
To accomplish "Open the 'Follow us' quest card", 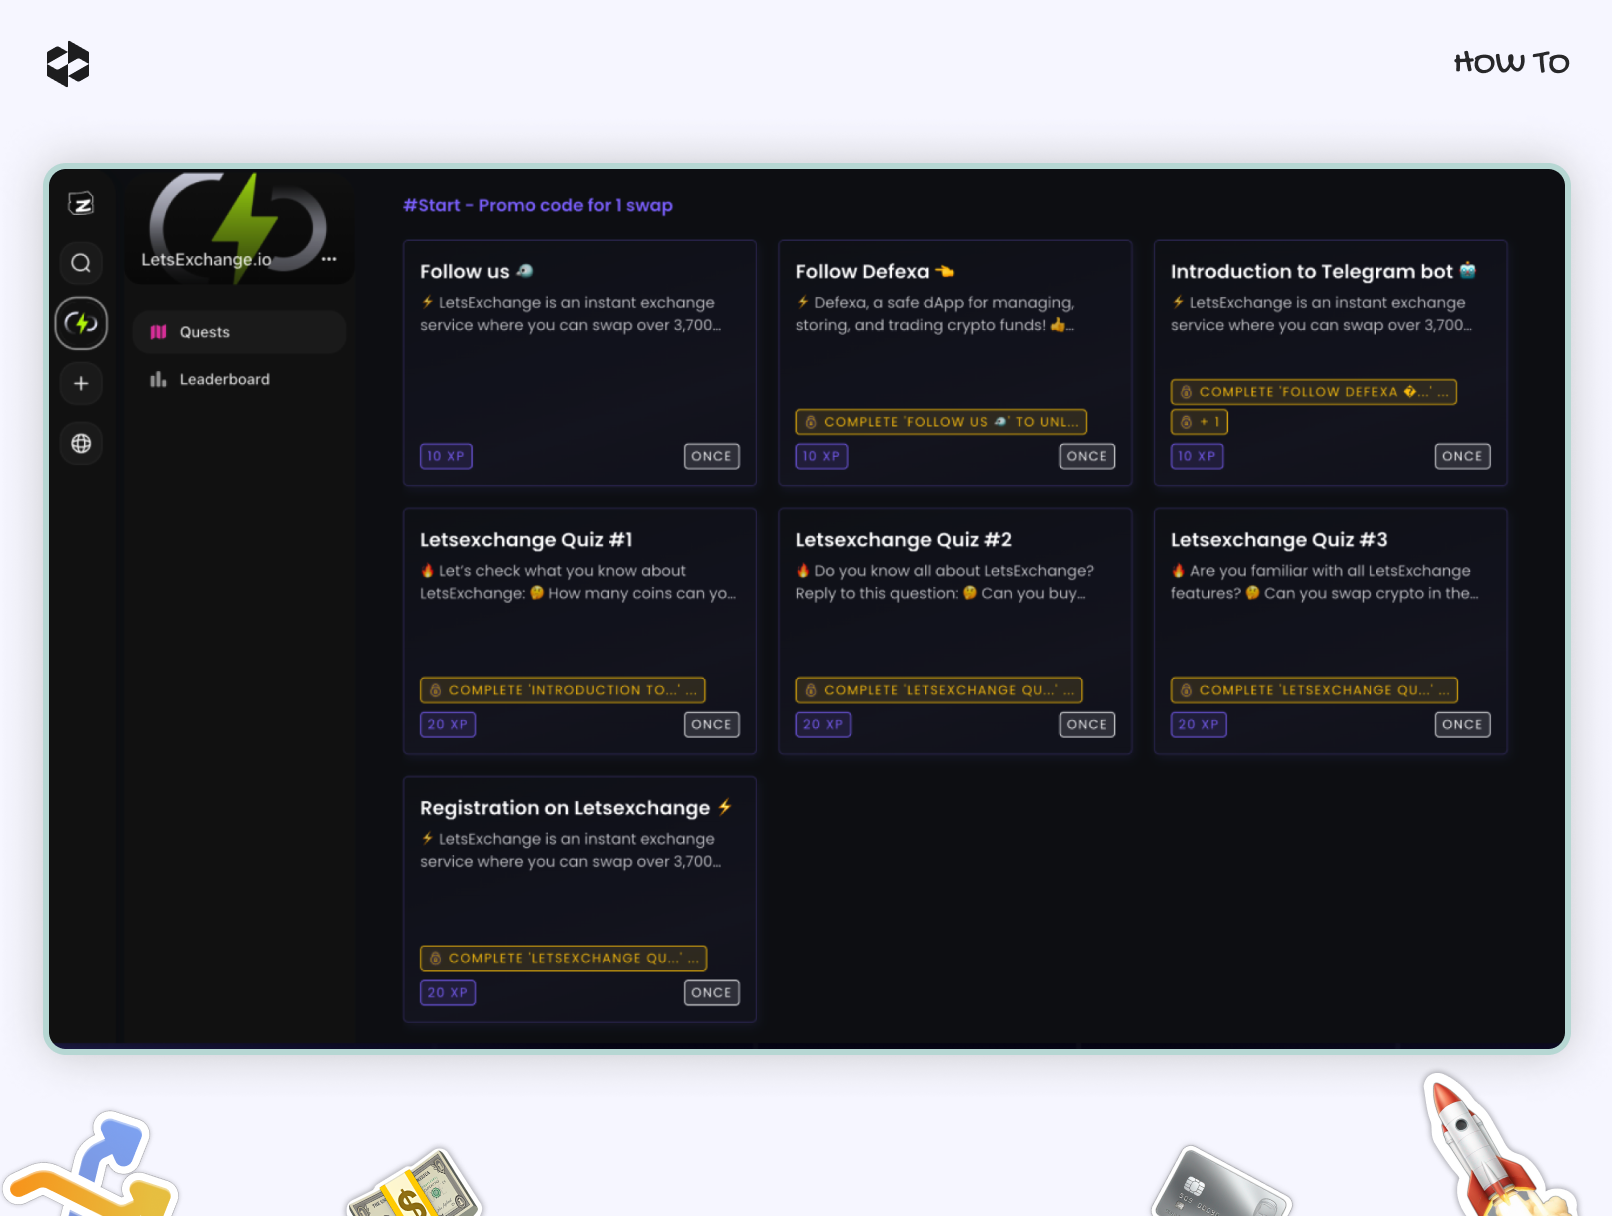I will click(580, 363).
